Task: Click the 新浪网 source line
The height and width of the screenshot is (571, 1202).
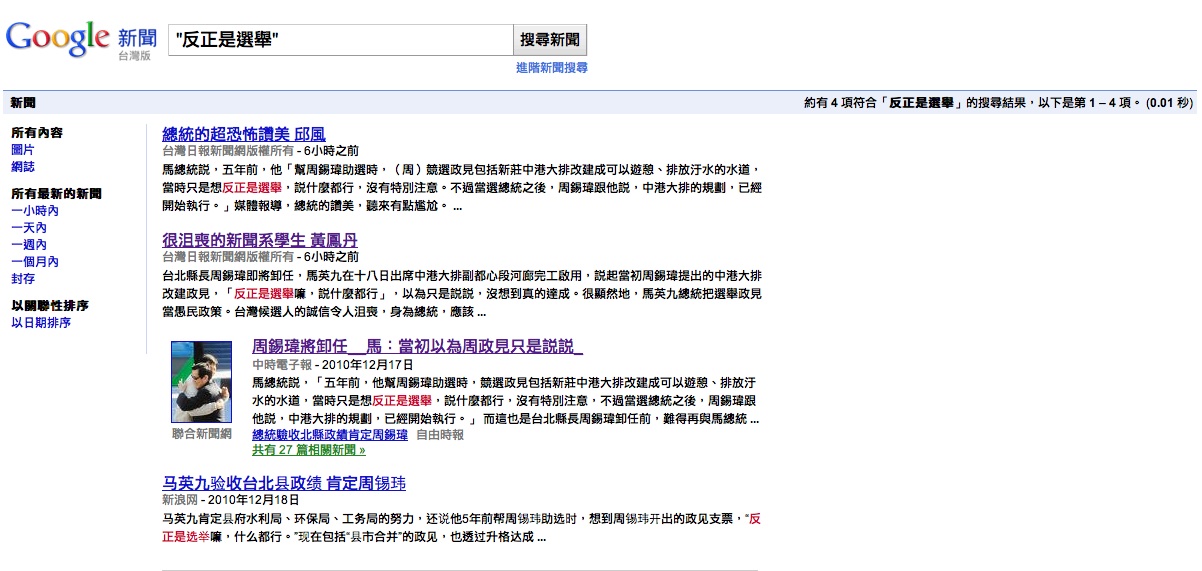Action: pos(180,499)
